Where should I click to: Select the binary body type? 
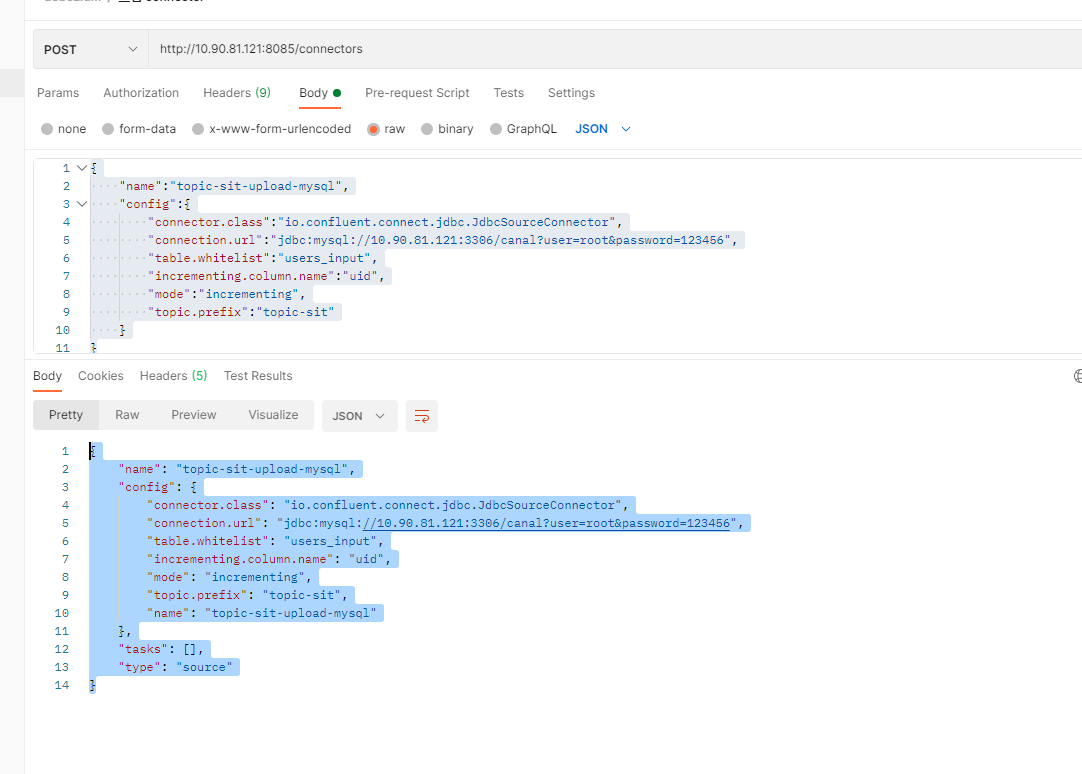coord(447,128)
